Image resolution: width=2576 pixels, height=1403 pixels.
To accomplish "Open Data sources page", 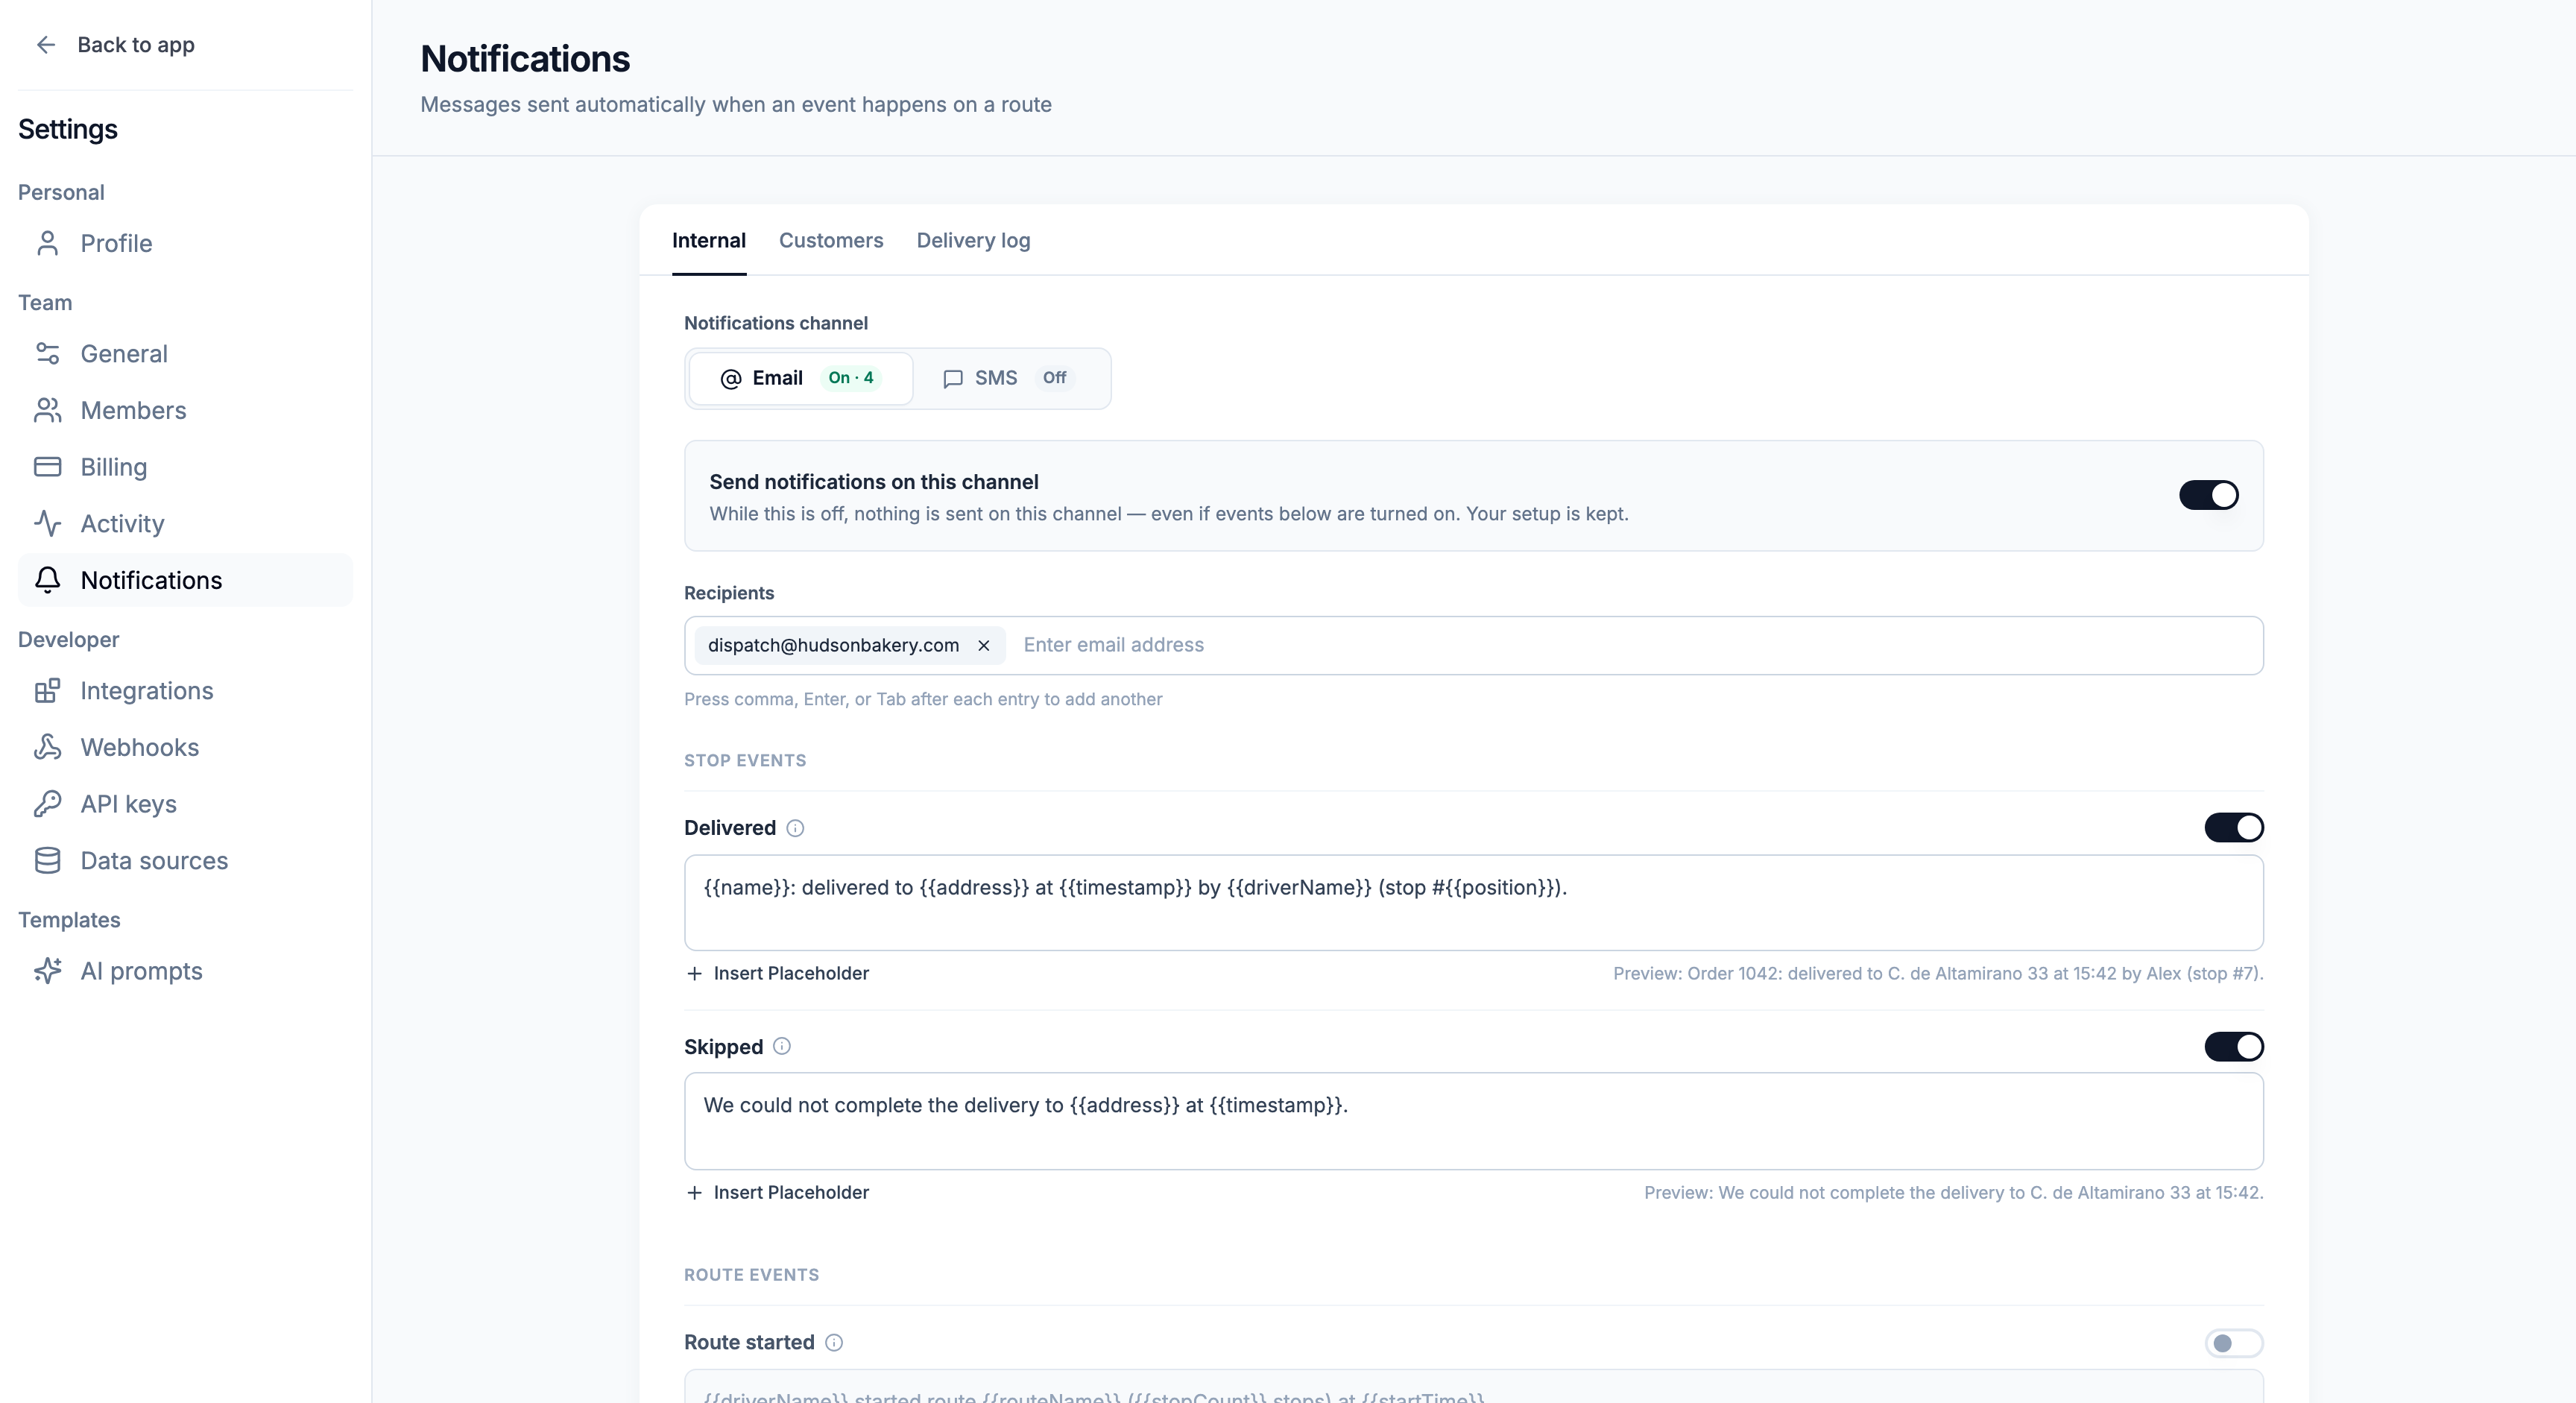I will pos(185,860).
